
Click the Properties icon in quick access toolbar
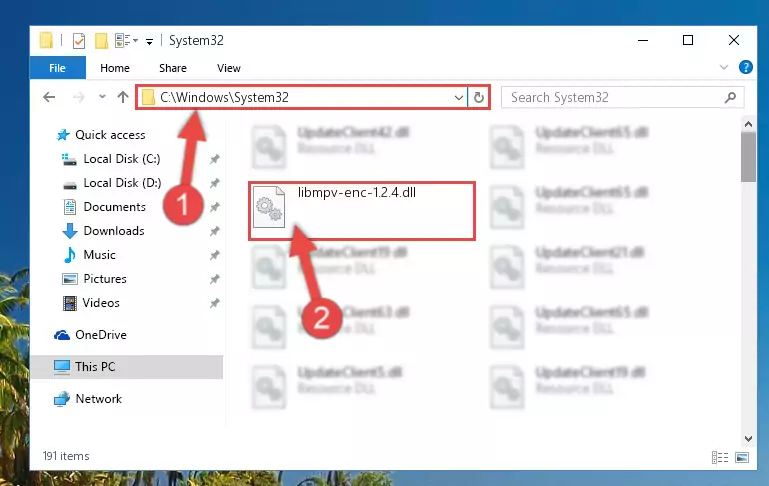coord(78,41)
